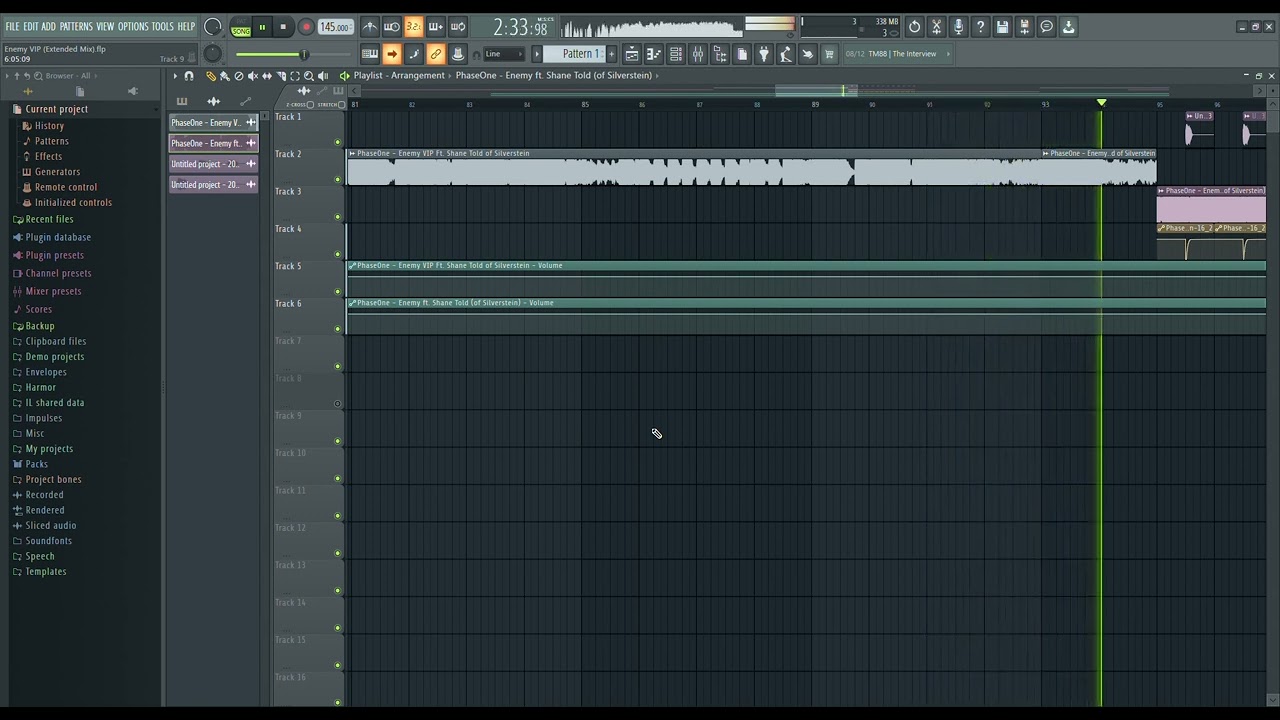Enable the Z-CROSS checkbox
1280x720 pixels.
(x=310, y=104)
